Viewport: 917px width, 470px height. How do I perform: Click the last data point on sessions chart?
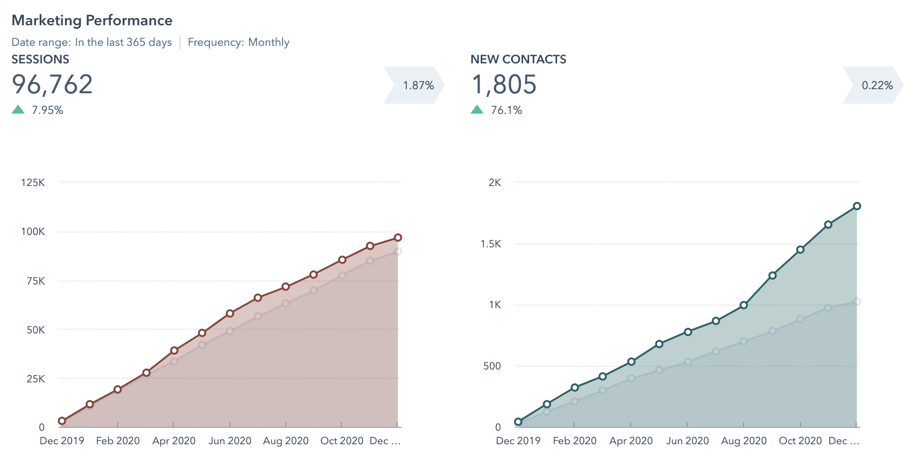[398, 238]
